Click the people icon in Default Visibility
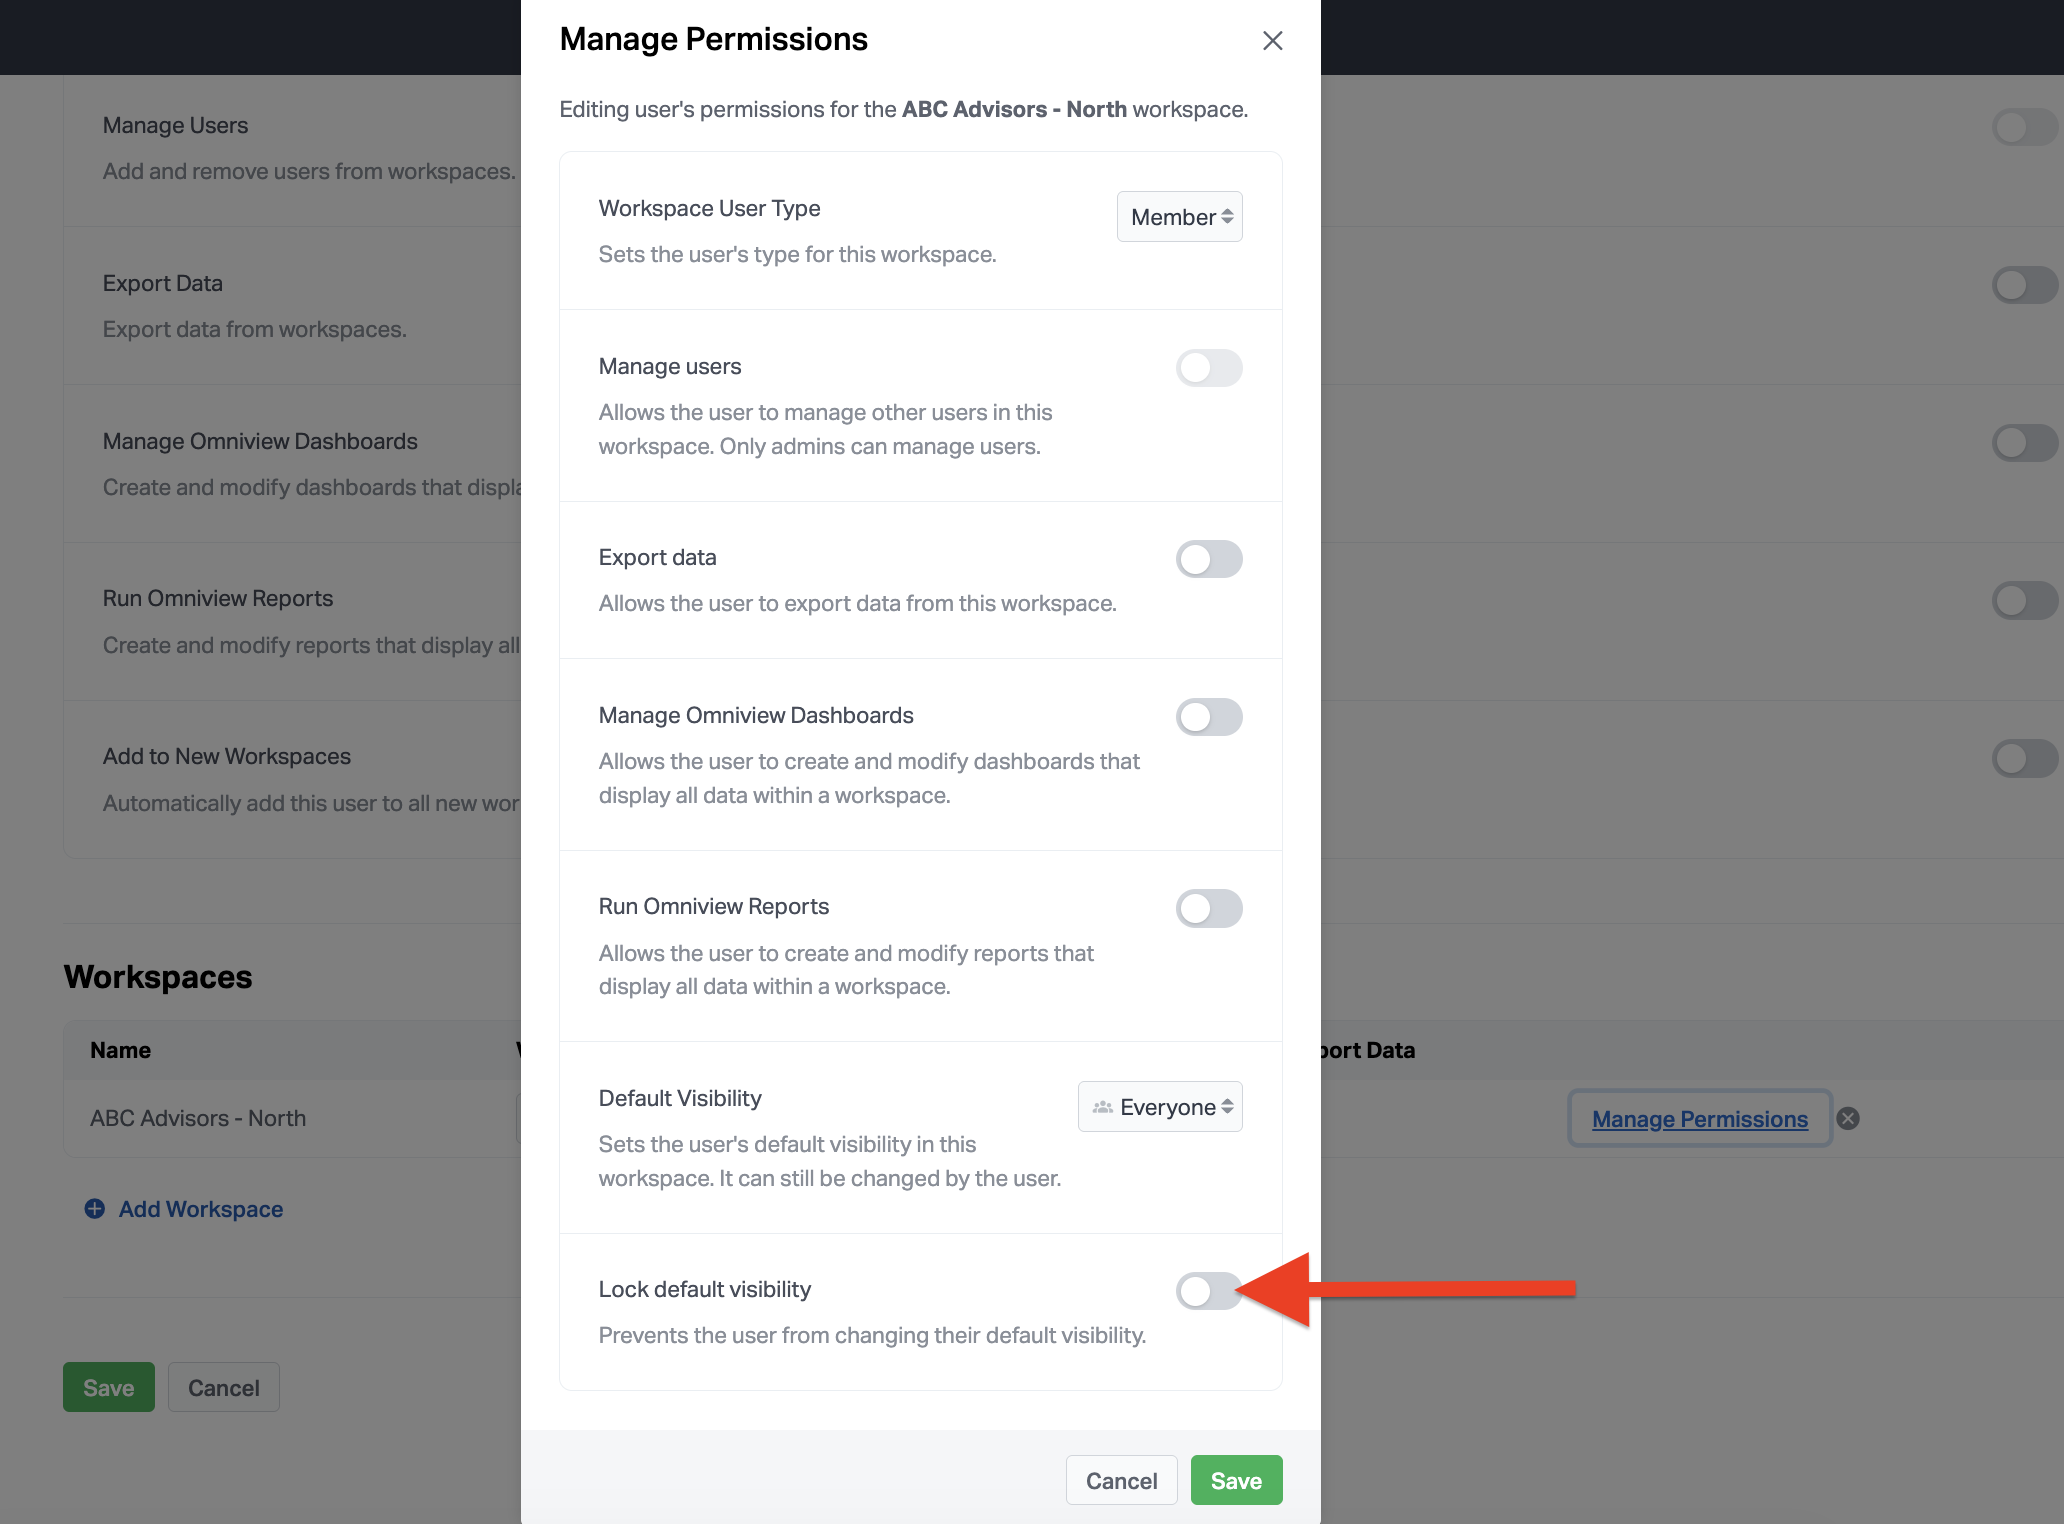This screenshot has width=2064, height=1524. [x=1102, y=1107]
